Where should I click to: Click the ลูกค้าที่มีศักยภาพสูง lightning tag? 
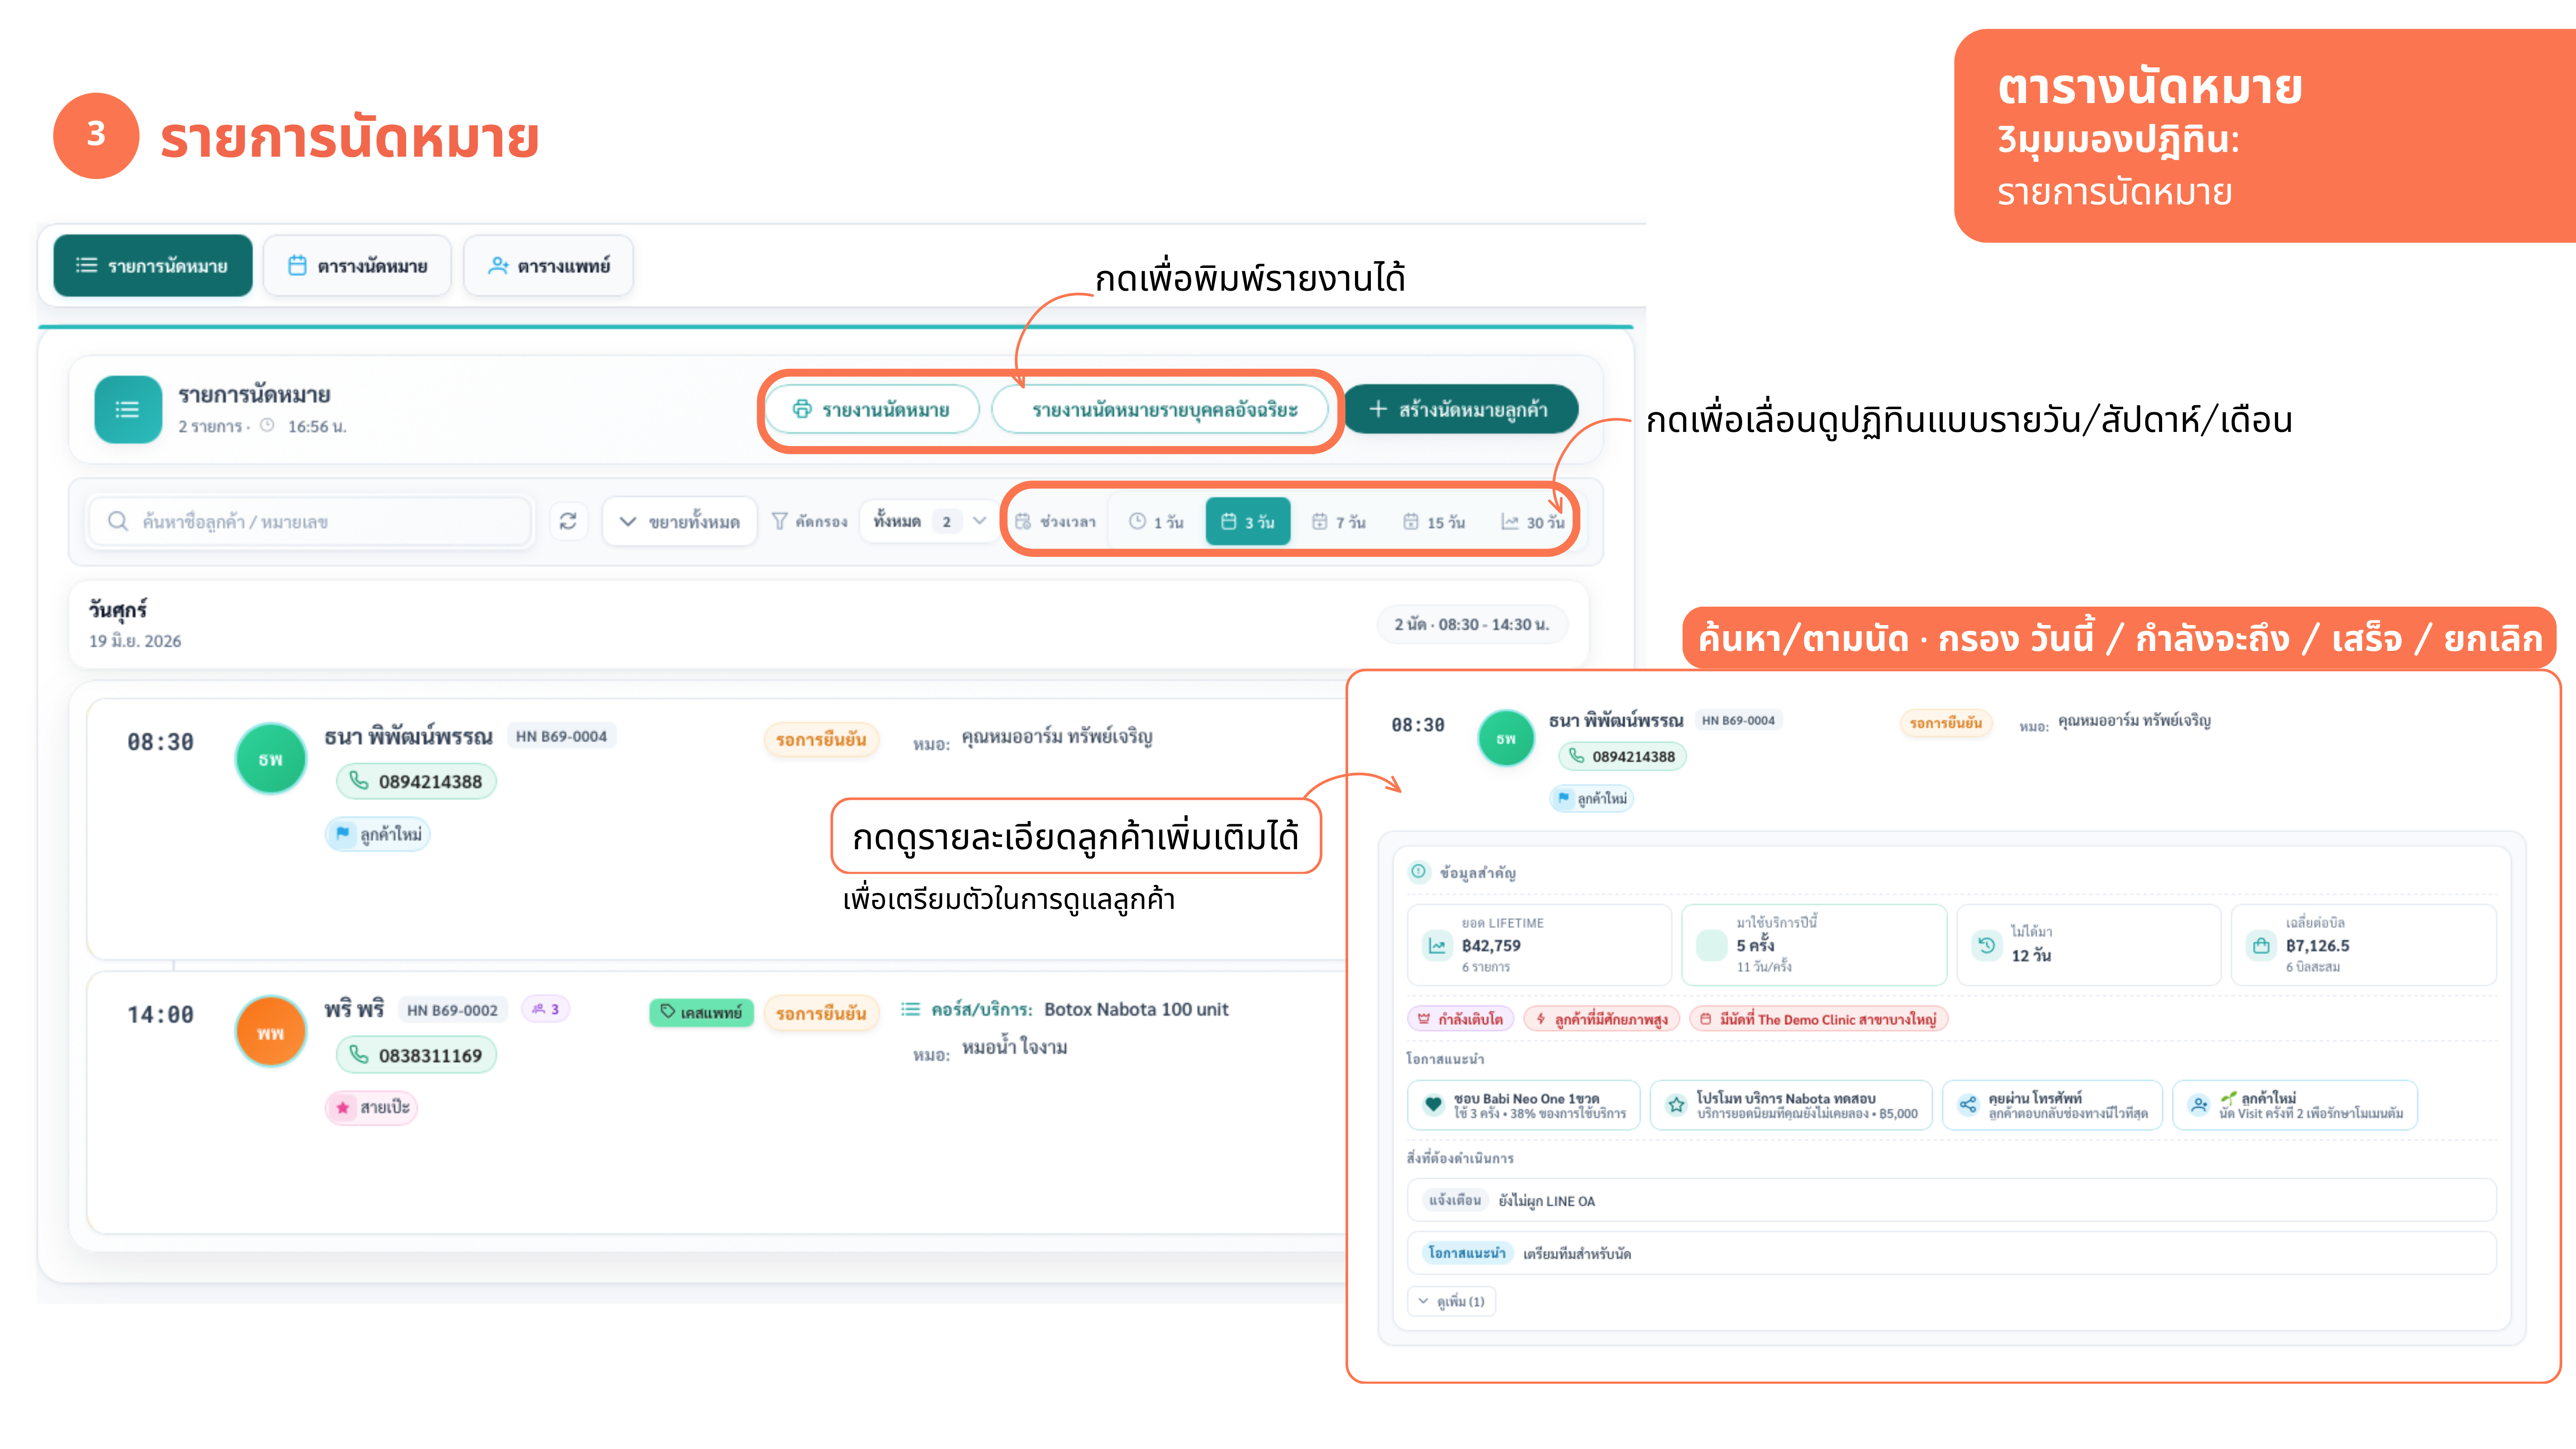coord(1602,1019)
